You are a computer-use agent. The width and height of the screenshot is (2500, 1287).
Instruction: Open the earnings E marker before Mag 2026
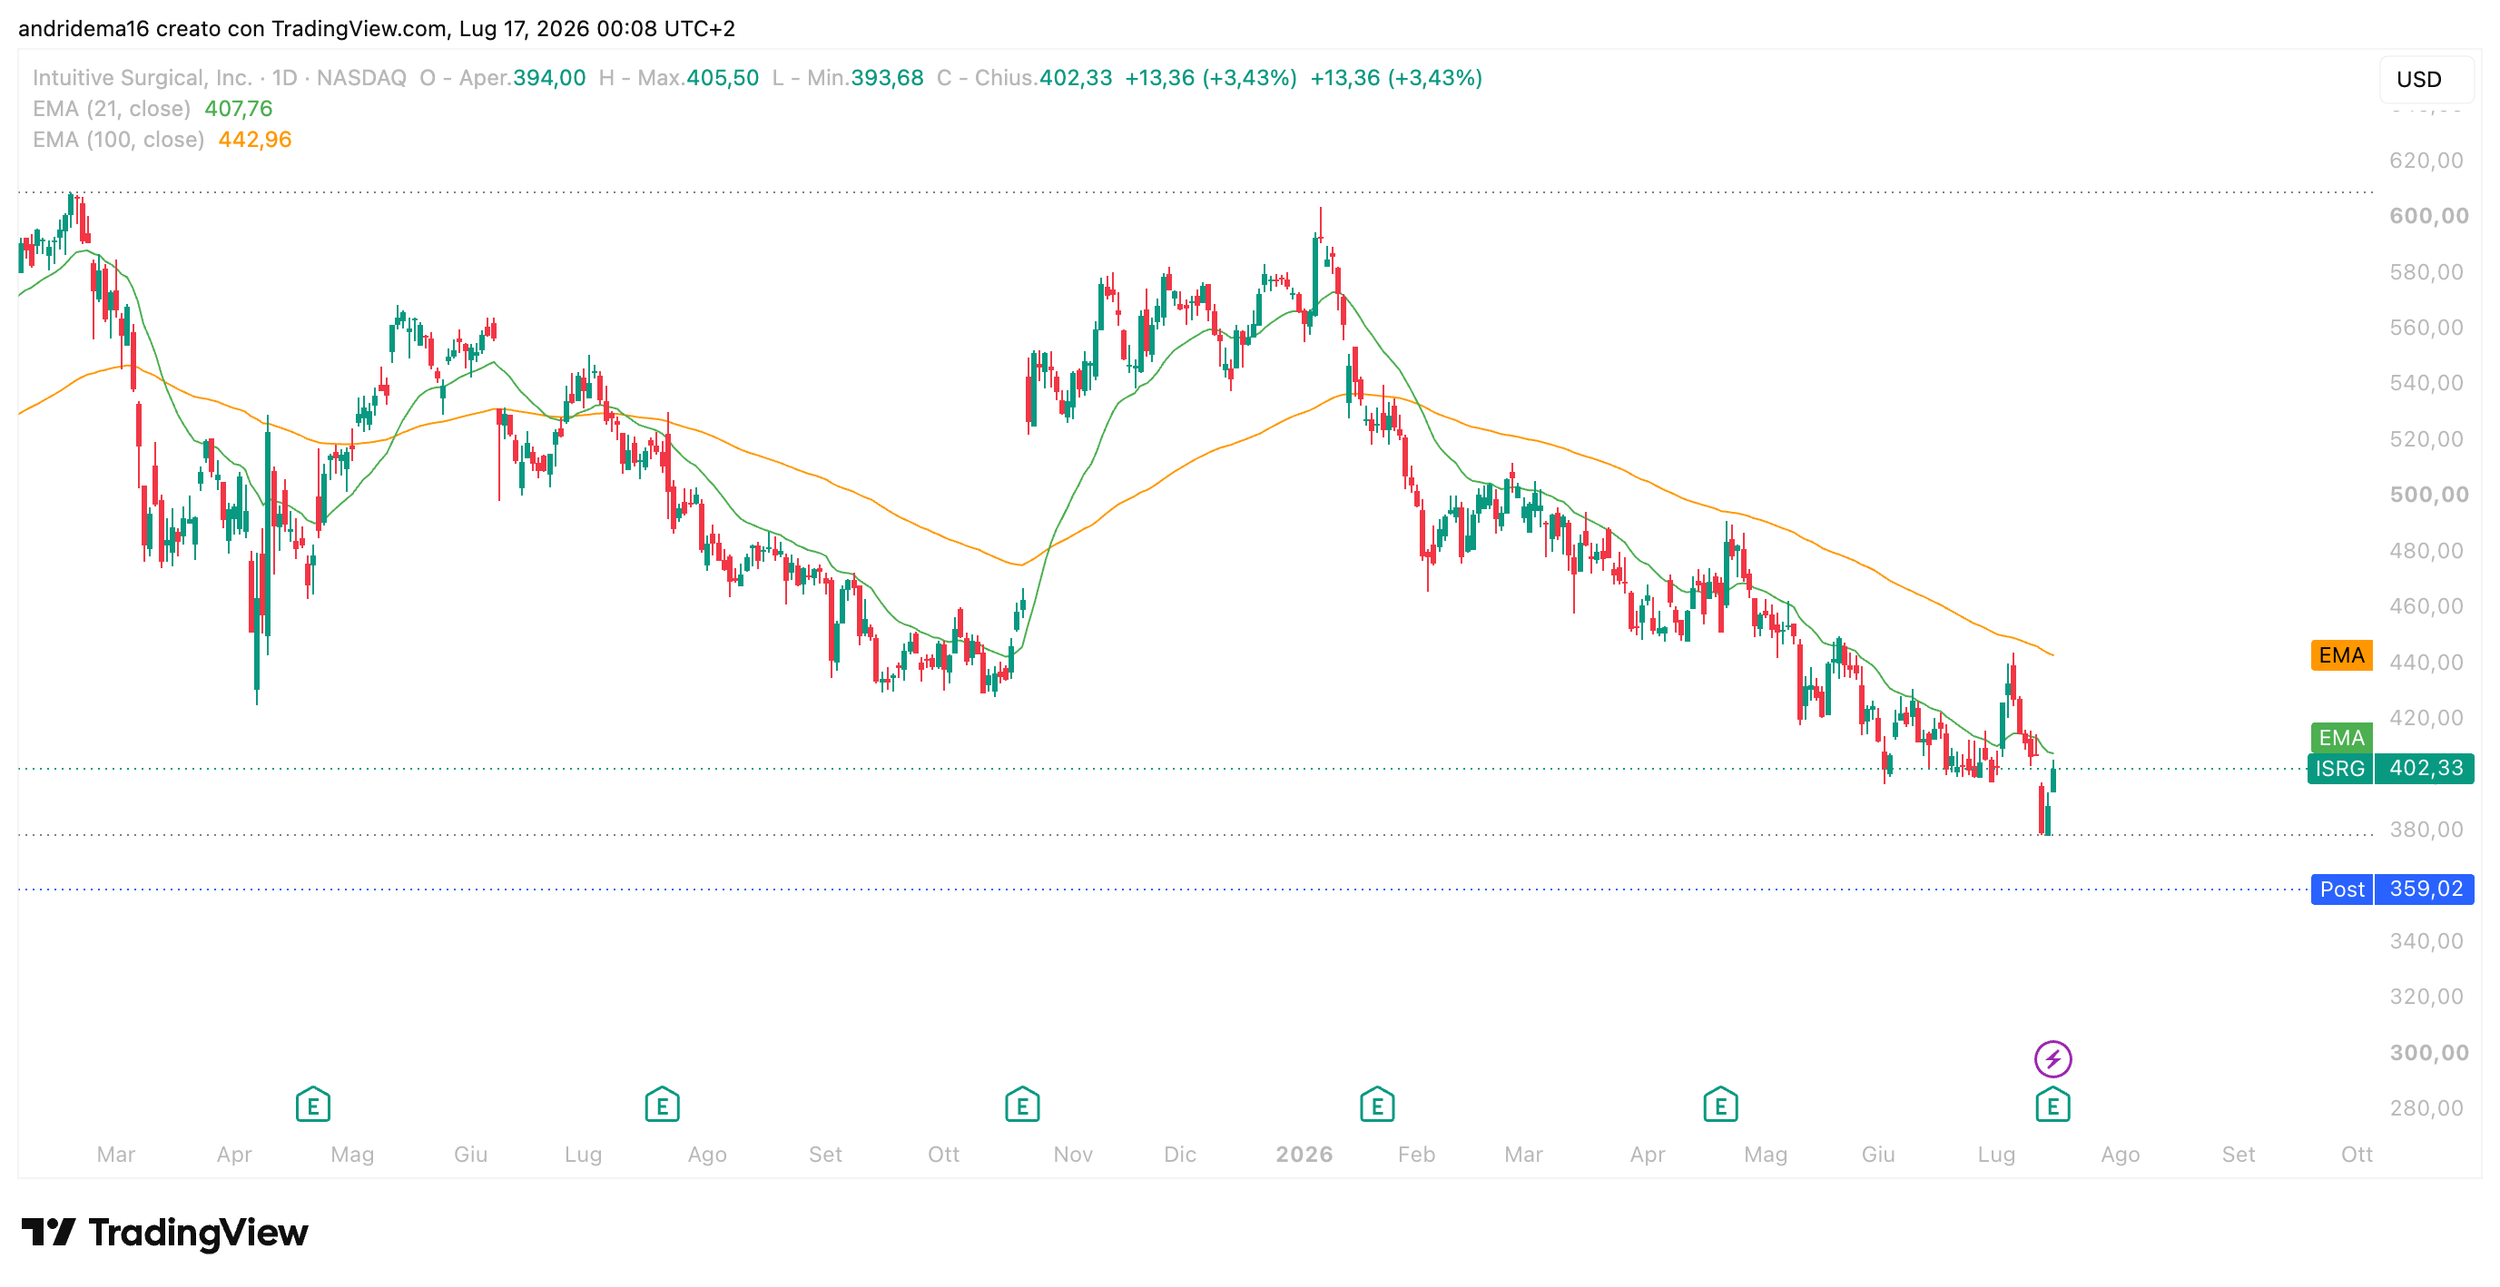click(x=1720, y=1105)
